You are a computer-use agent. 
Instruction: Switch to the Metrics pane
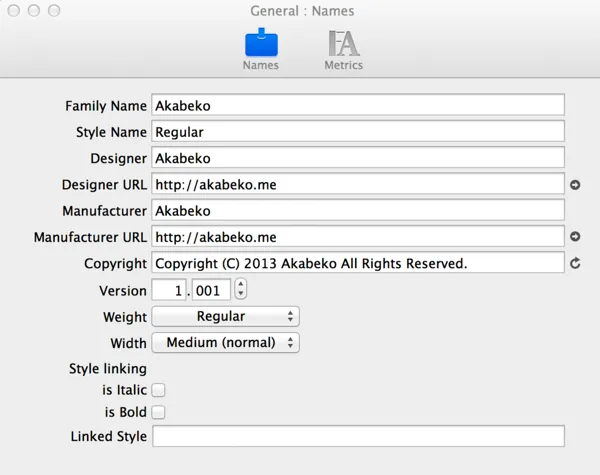click(343, 45)
